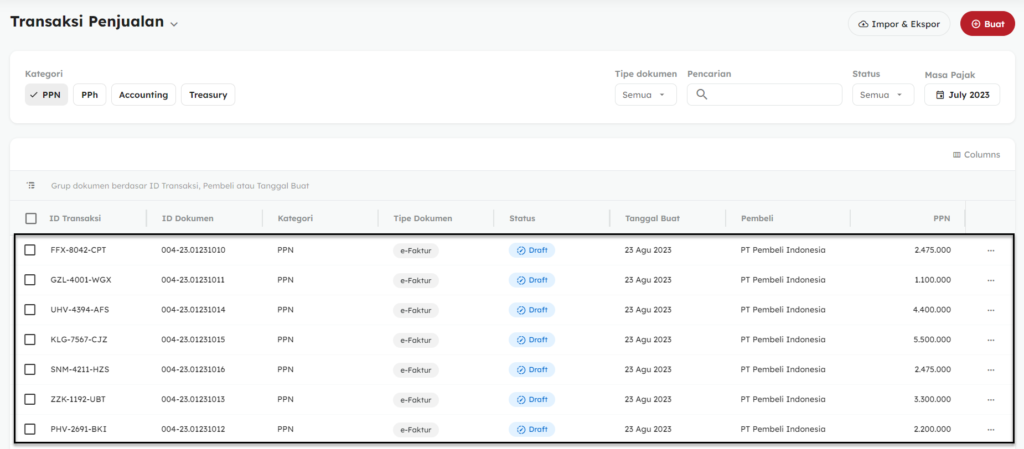This screenshot has height=449, width=1024.
Task: Open three-dot menu for PHV-2691-BKI row
Action: 991,429
